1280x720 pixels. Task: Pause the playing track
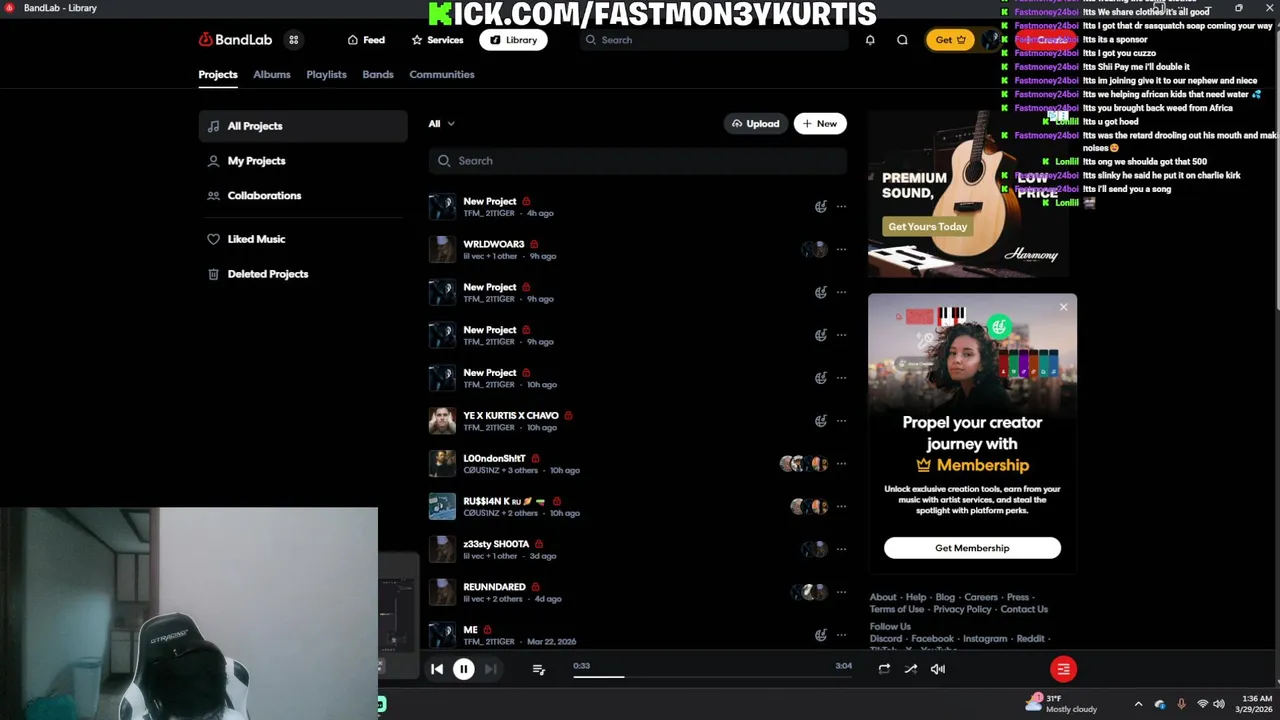point(464,669)
